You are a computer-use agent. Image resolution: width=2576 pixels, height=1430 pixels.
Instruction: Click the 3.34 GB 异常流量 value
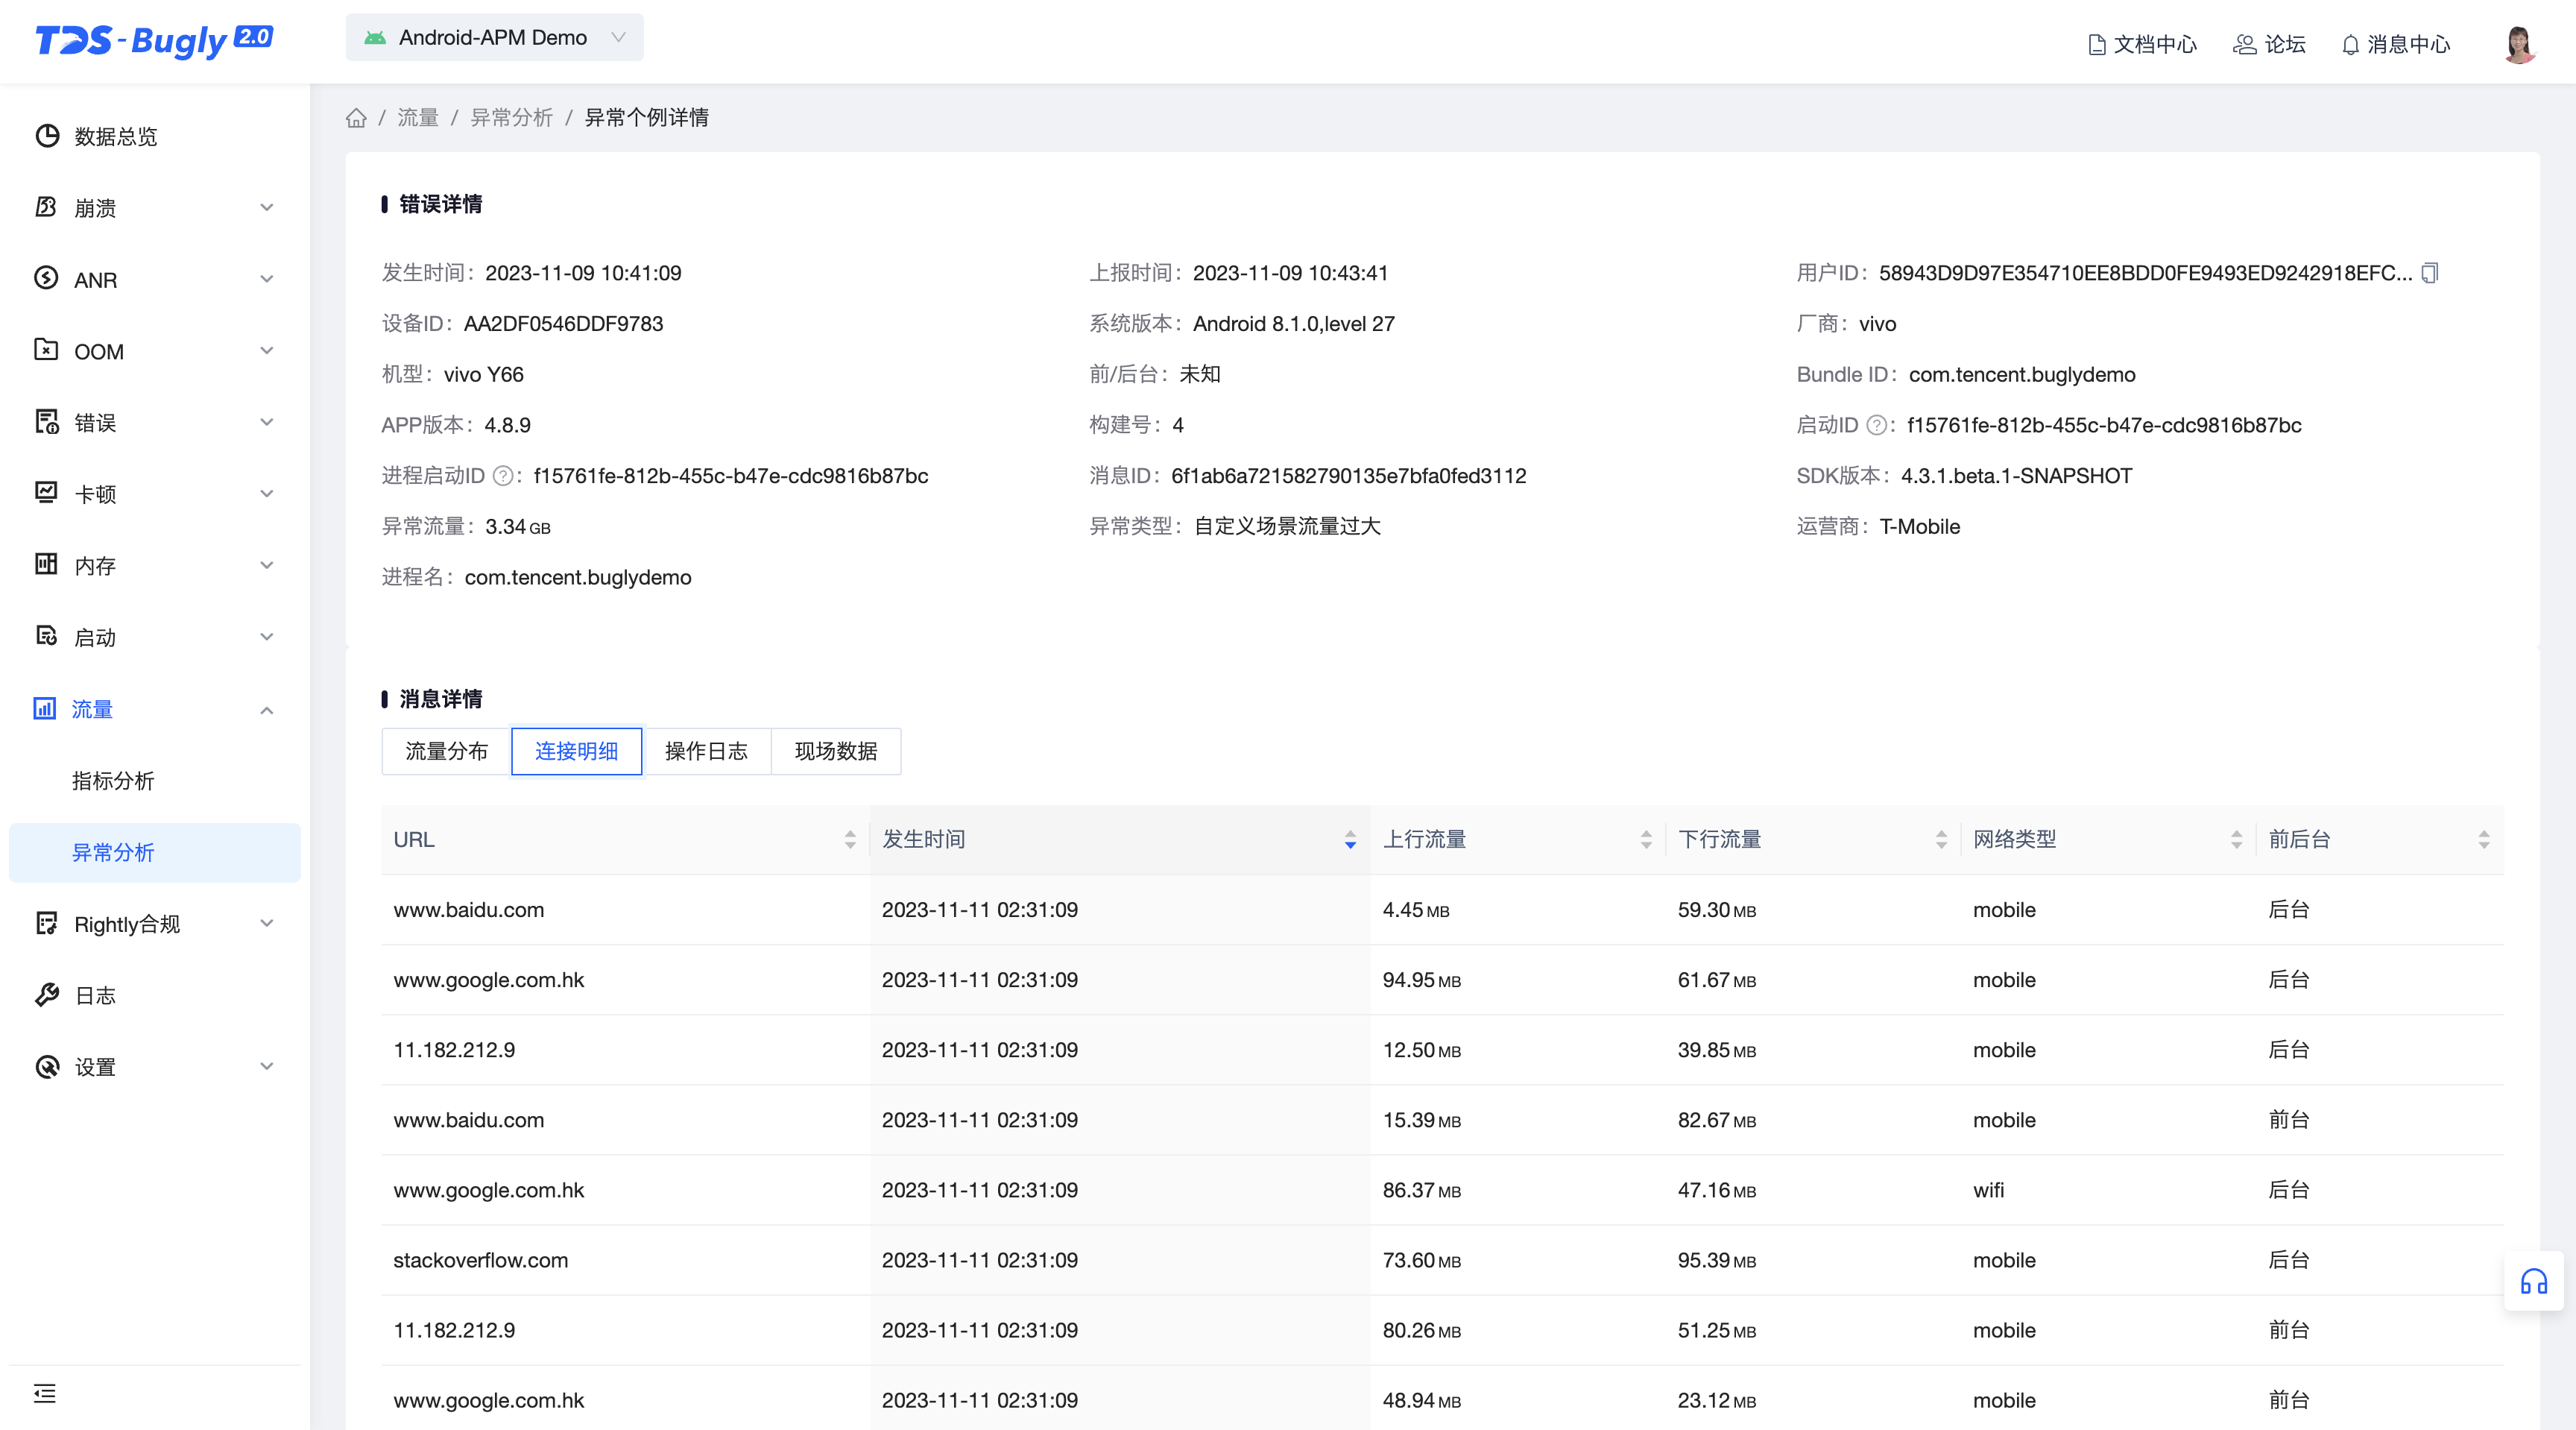pyautogui.click(x=518, y=527)
